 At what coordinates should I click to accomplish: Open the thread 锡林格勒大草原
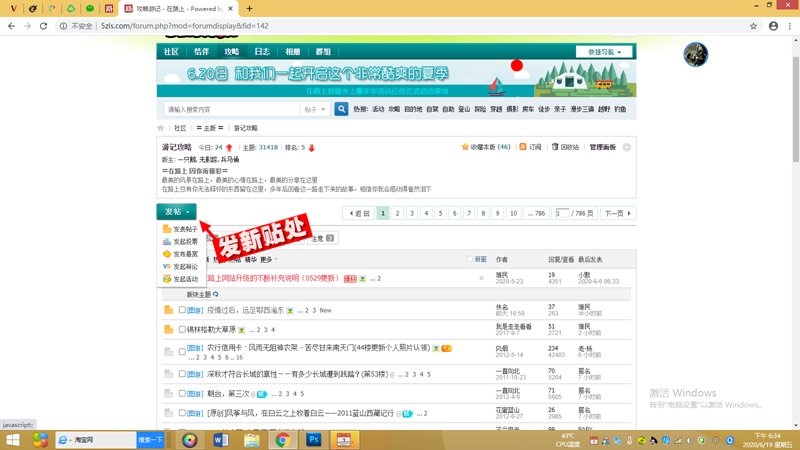point(211,330)
